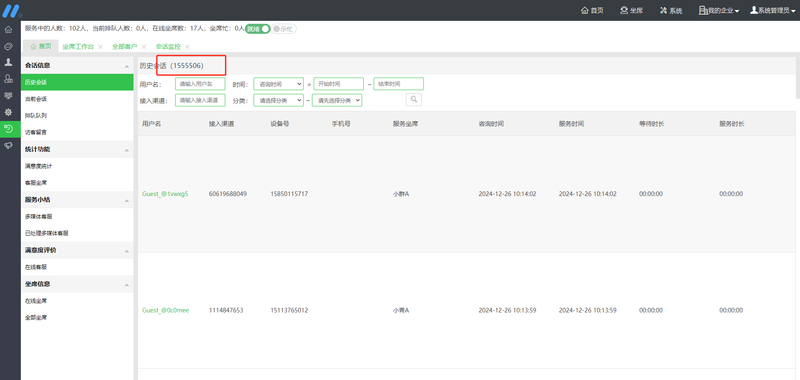Click the blue app logo top left
This screenshot has width=800, height=380.
click(10, 10)
